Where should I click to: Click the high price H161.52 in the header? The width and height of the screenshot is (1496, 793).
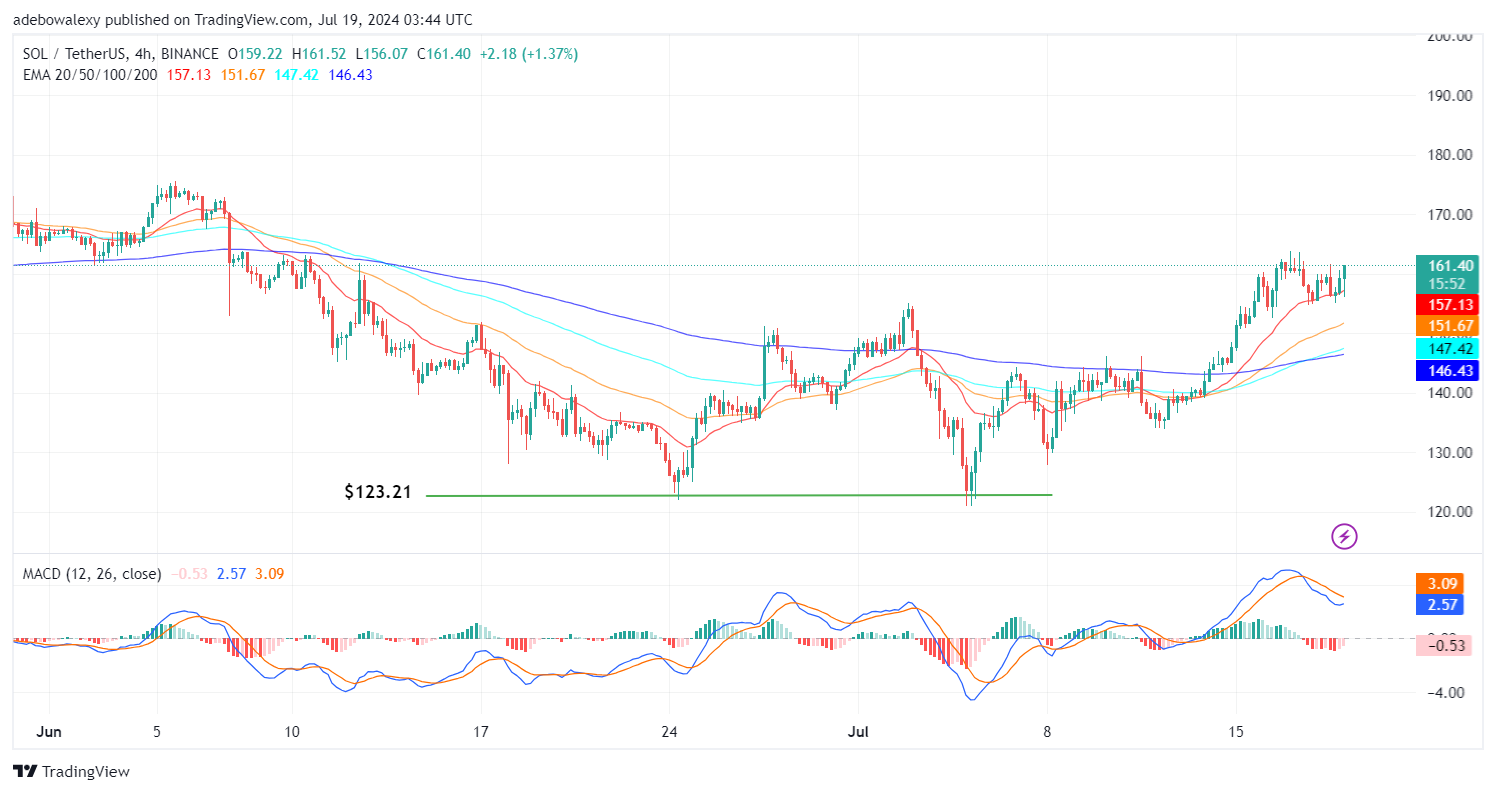[x=318, y=54]
